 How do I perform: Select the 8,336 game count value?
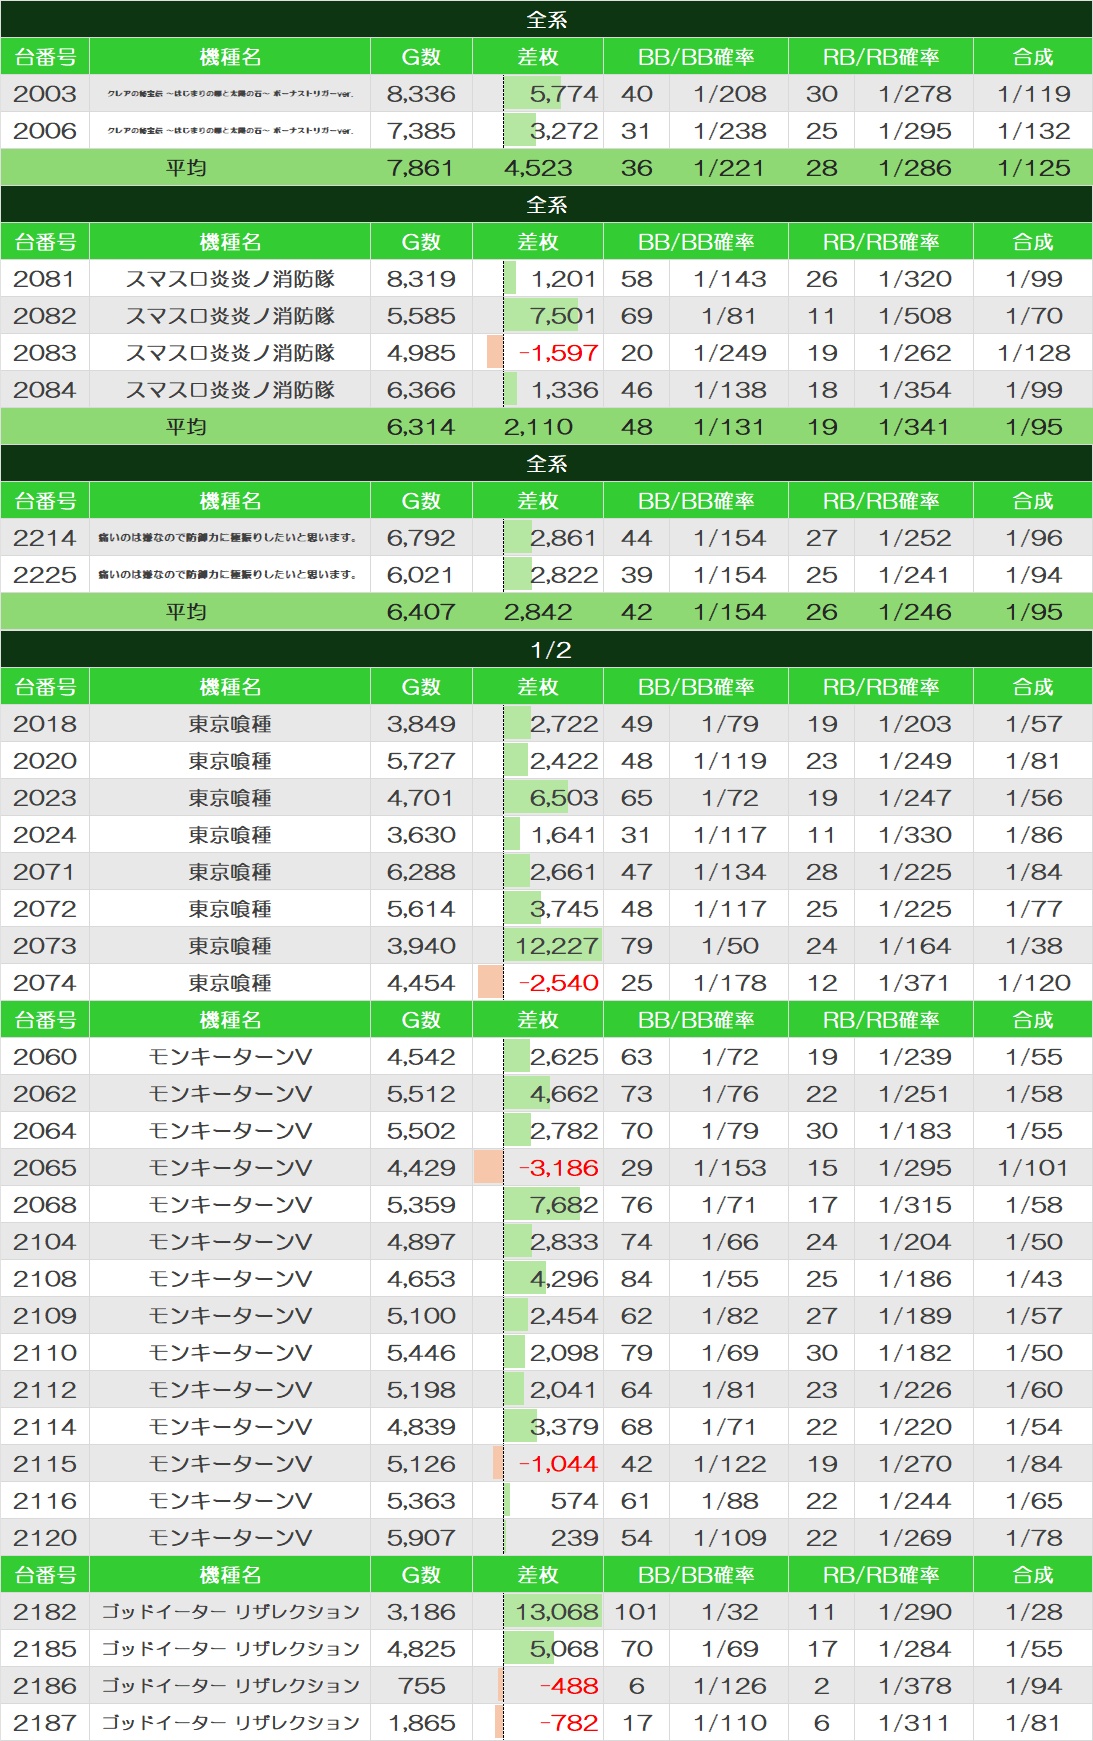coord(421,94)
